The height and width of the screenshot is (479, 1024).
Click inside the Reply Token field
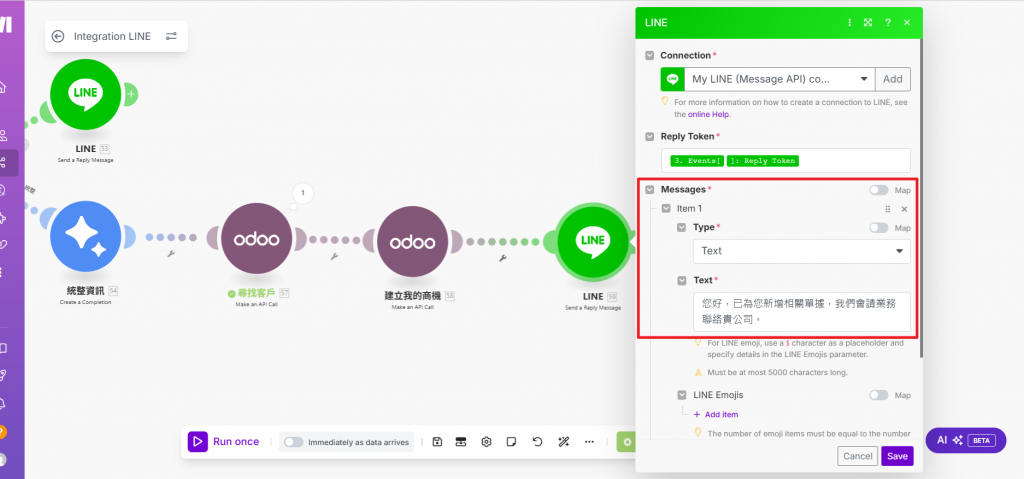click(786, 161)
